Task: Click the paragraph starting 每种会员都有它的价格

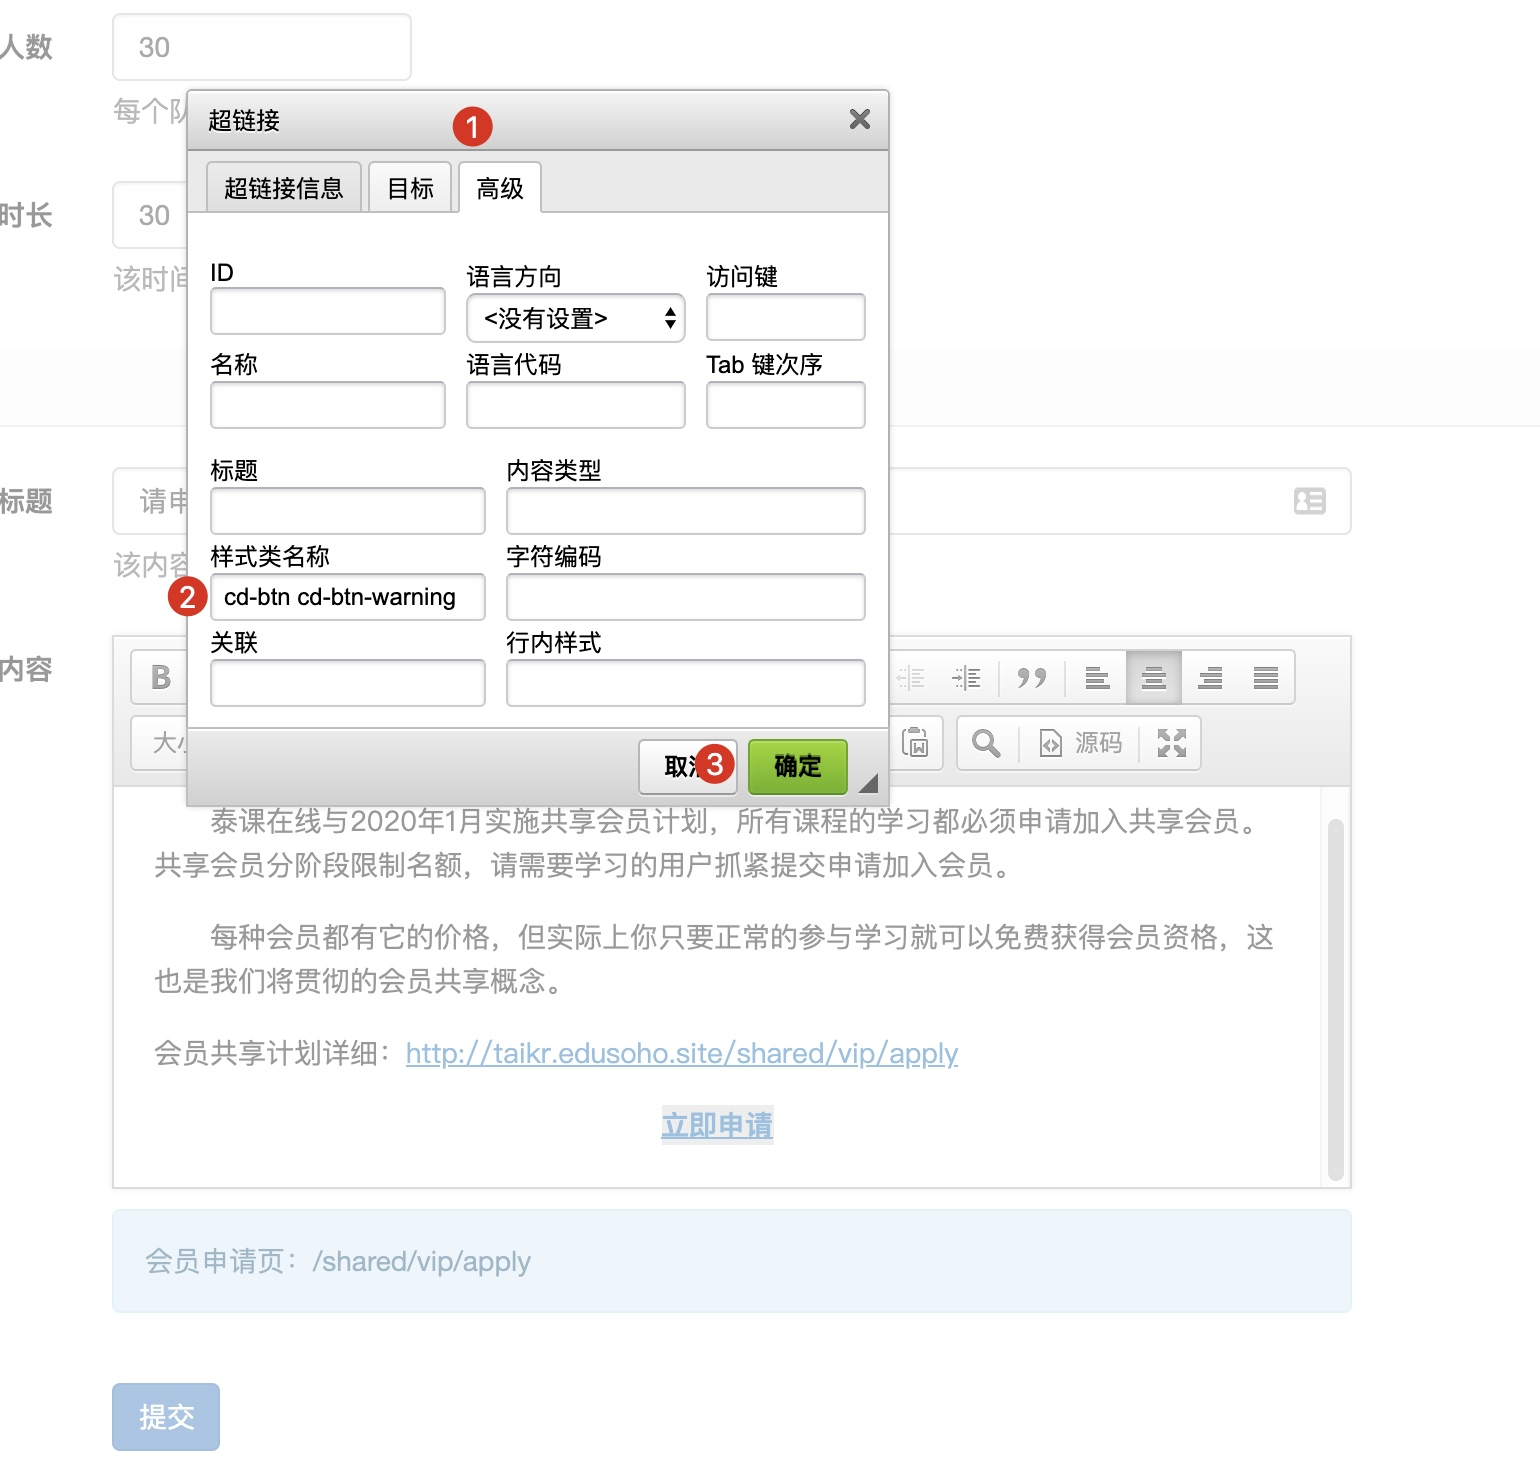Action: [x=714, y=959]
